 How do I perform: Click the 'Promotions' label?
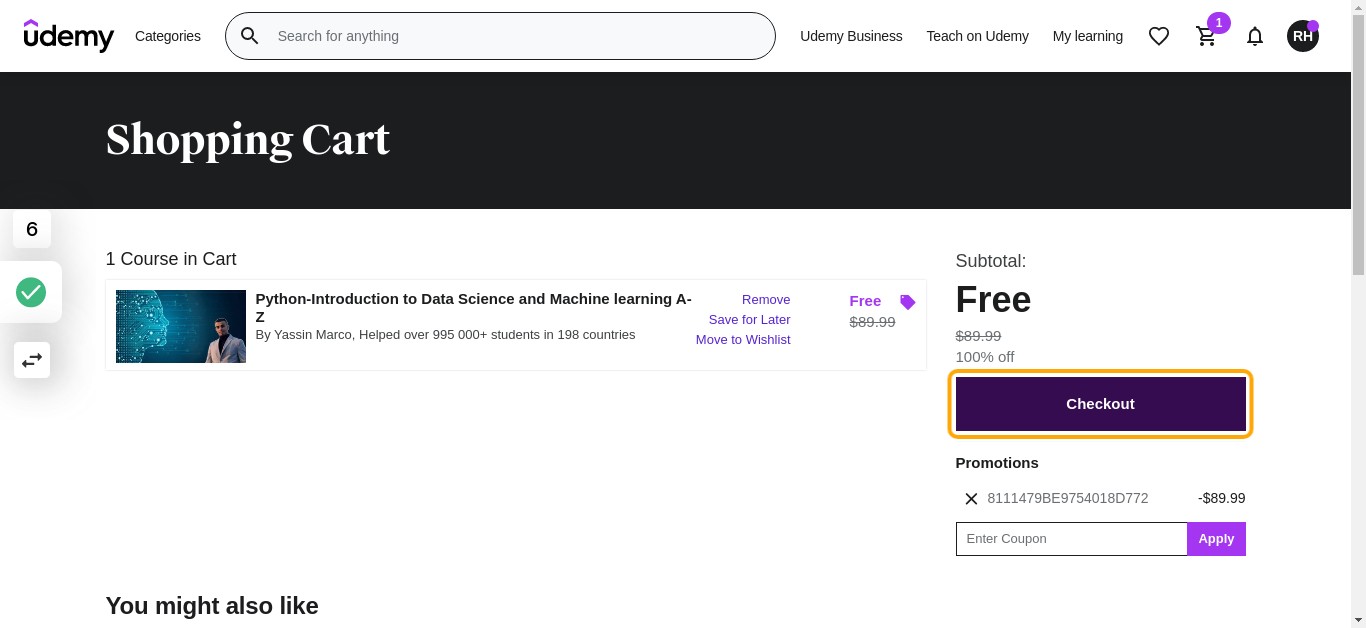pos(997,463)
